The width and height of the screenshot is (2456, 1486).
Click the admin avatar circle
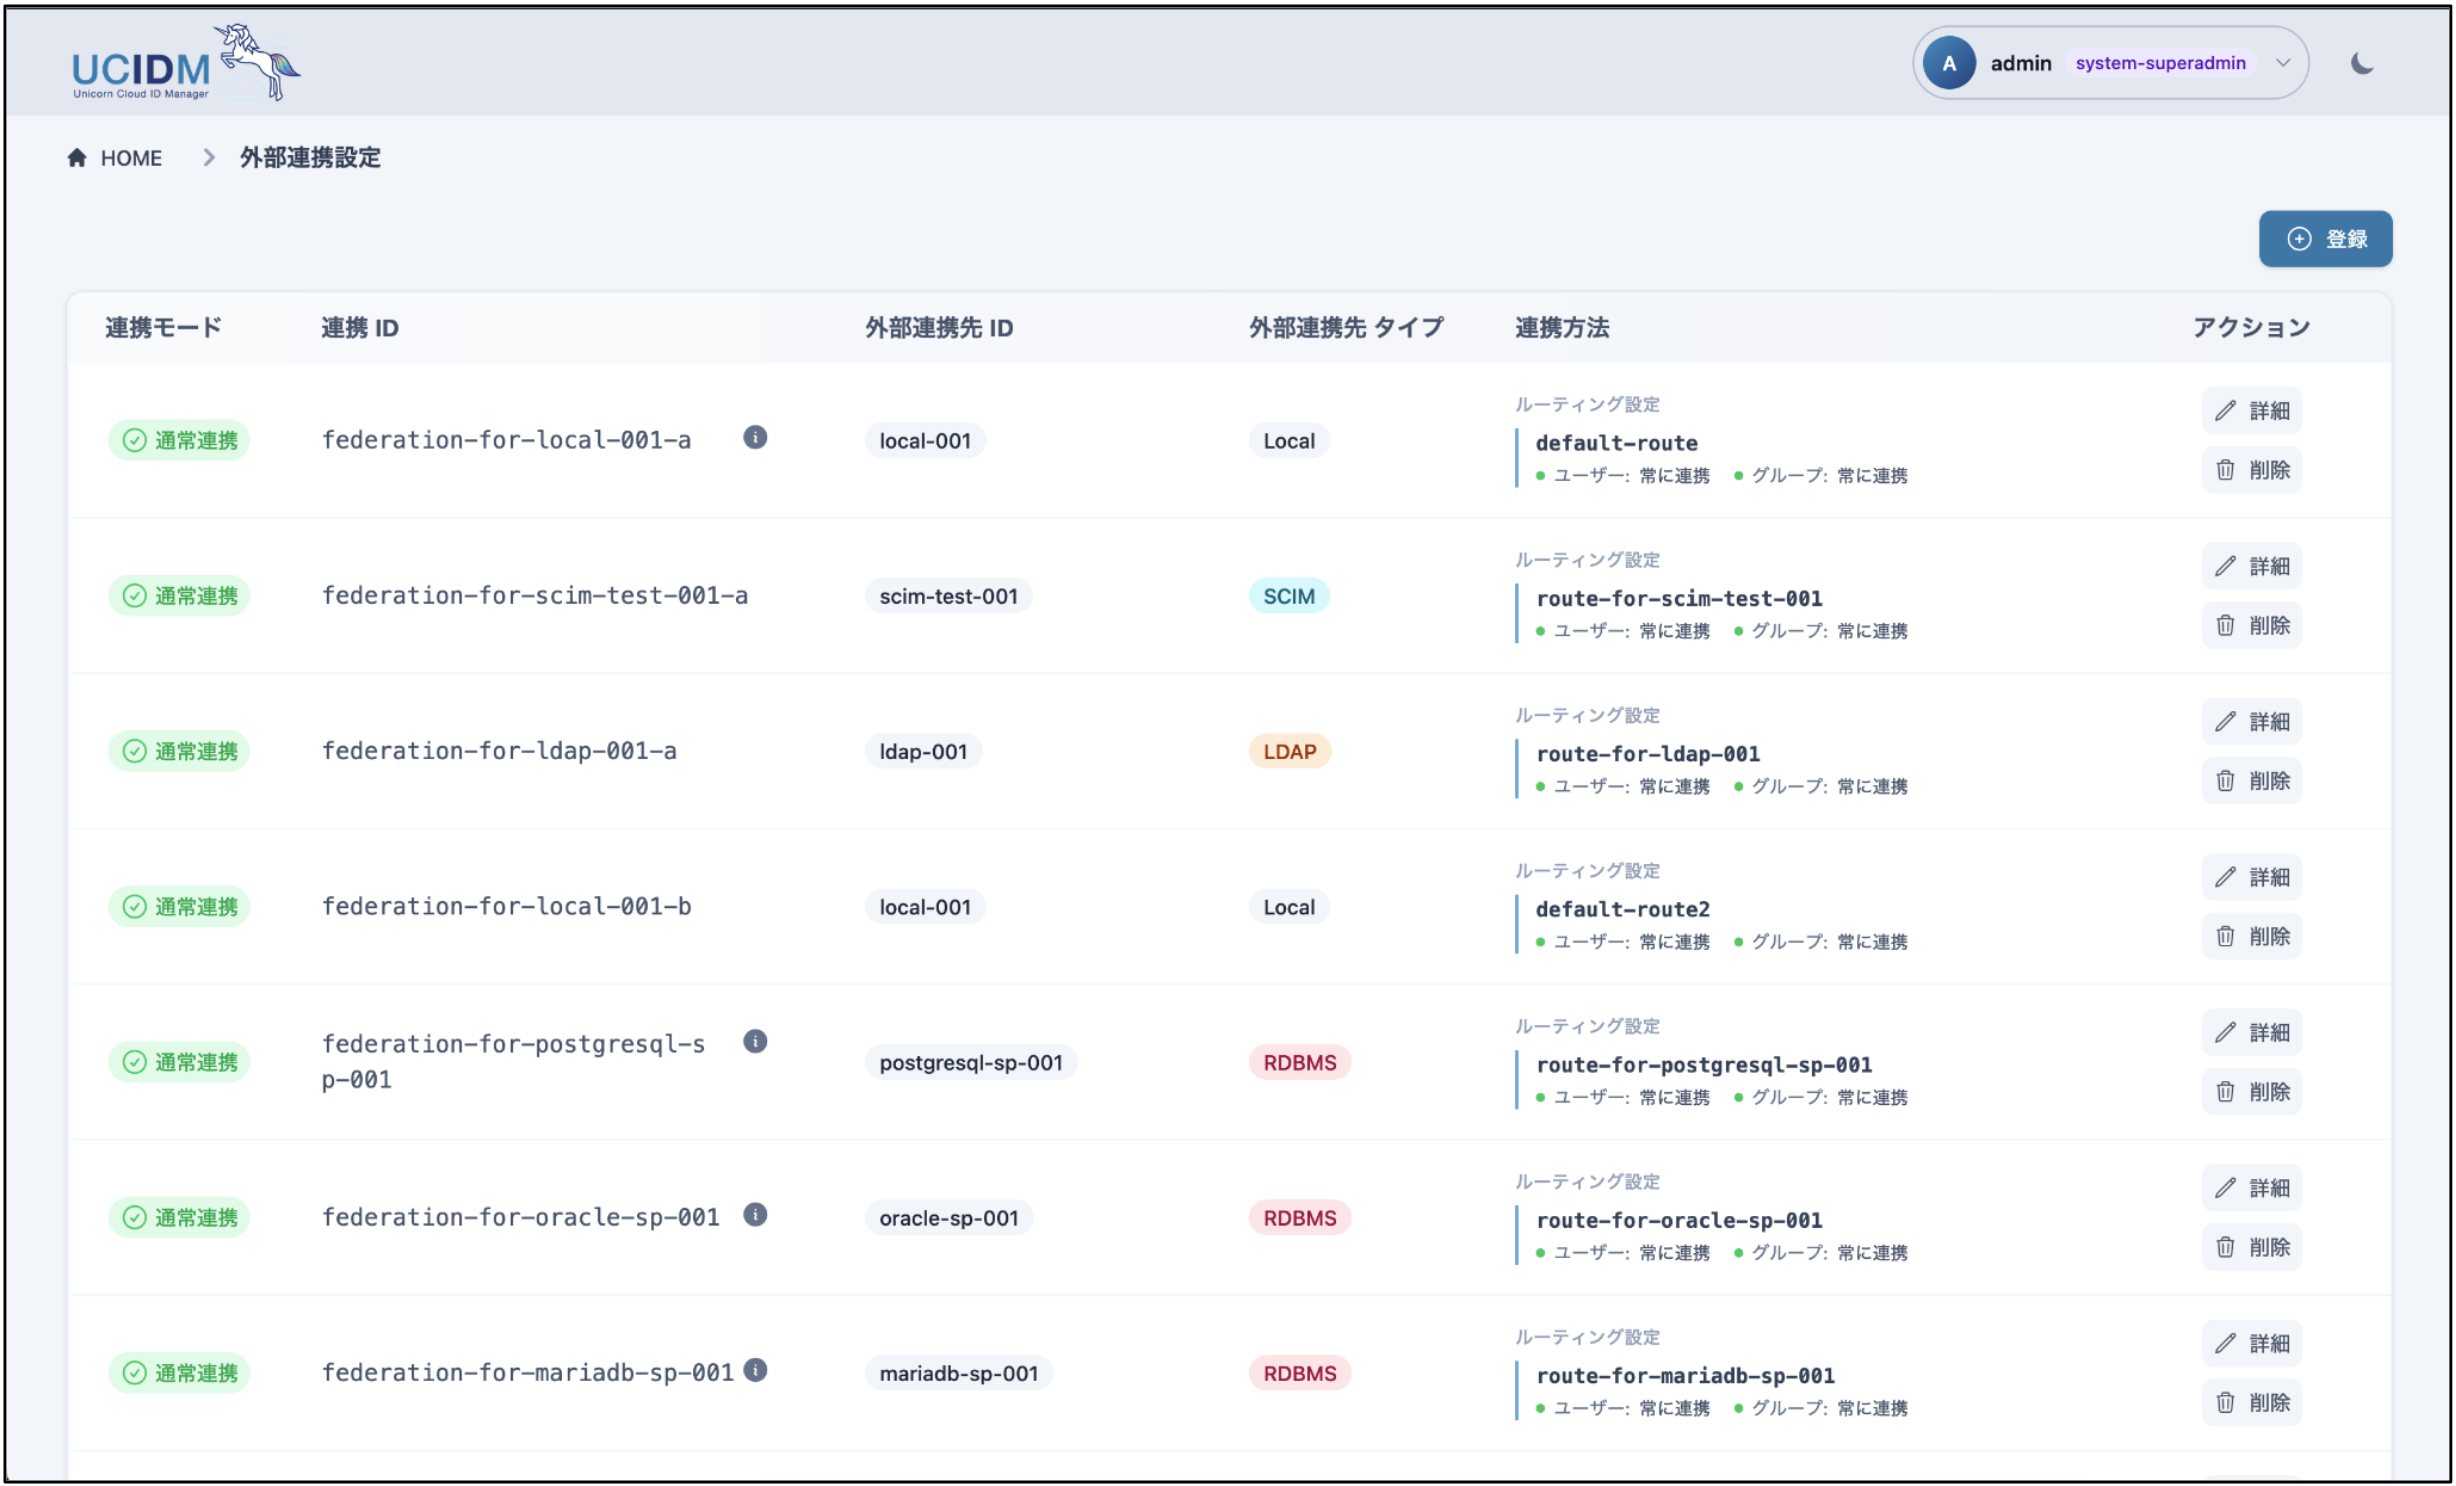coord(1948,63)
